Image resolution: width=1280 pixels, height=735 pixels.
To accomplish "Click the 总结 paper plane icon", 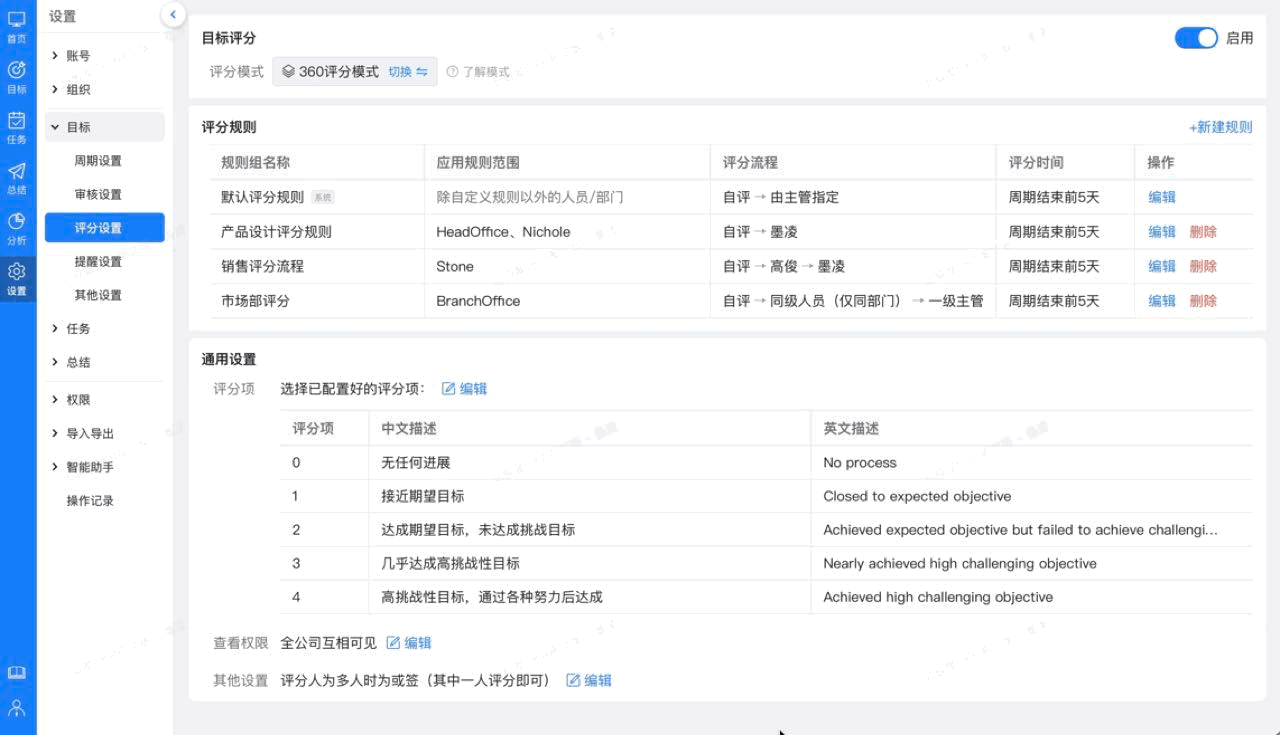I will (17, 176).
